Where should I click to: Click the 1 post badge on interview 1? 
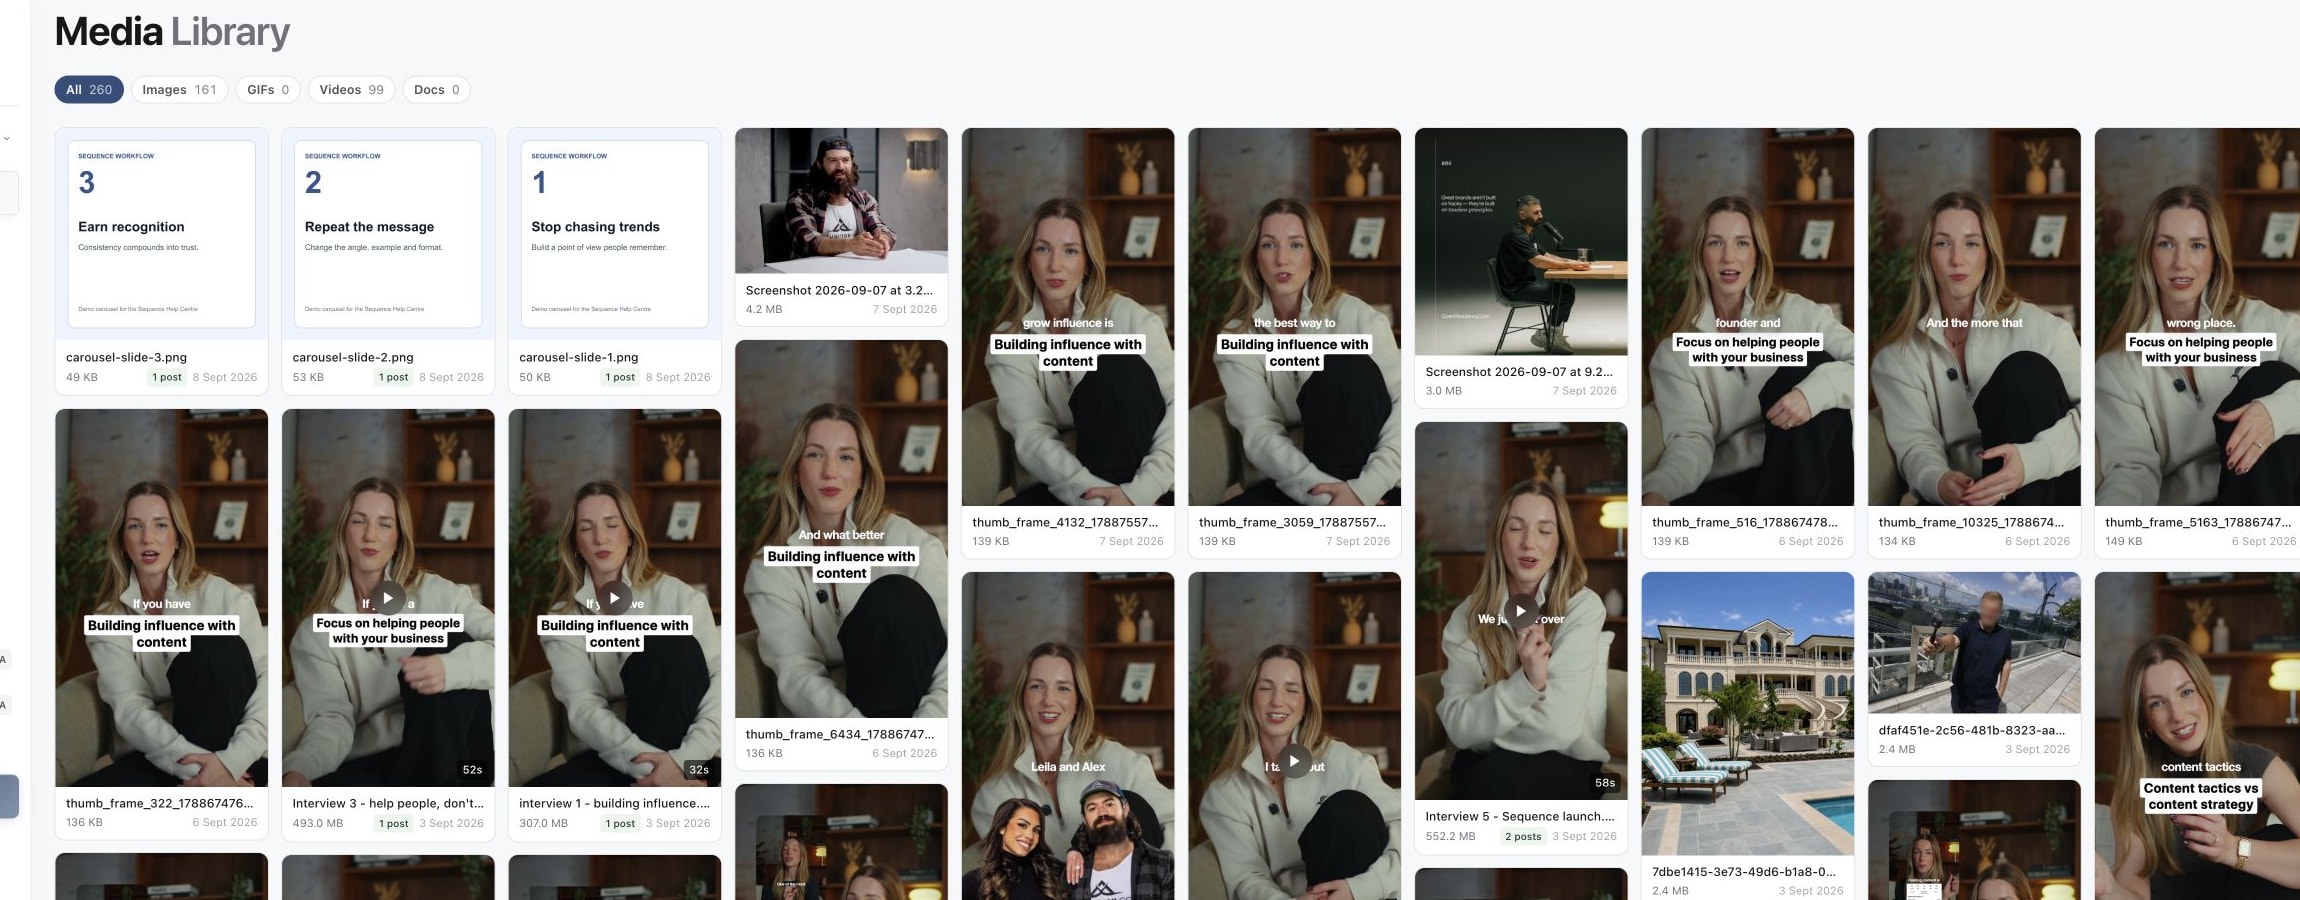(x=620, y=823)
